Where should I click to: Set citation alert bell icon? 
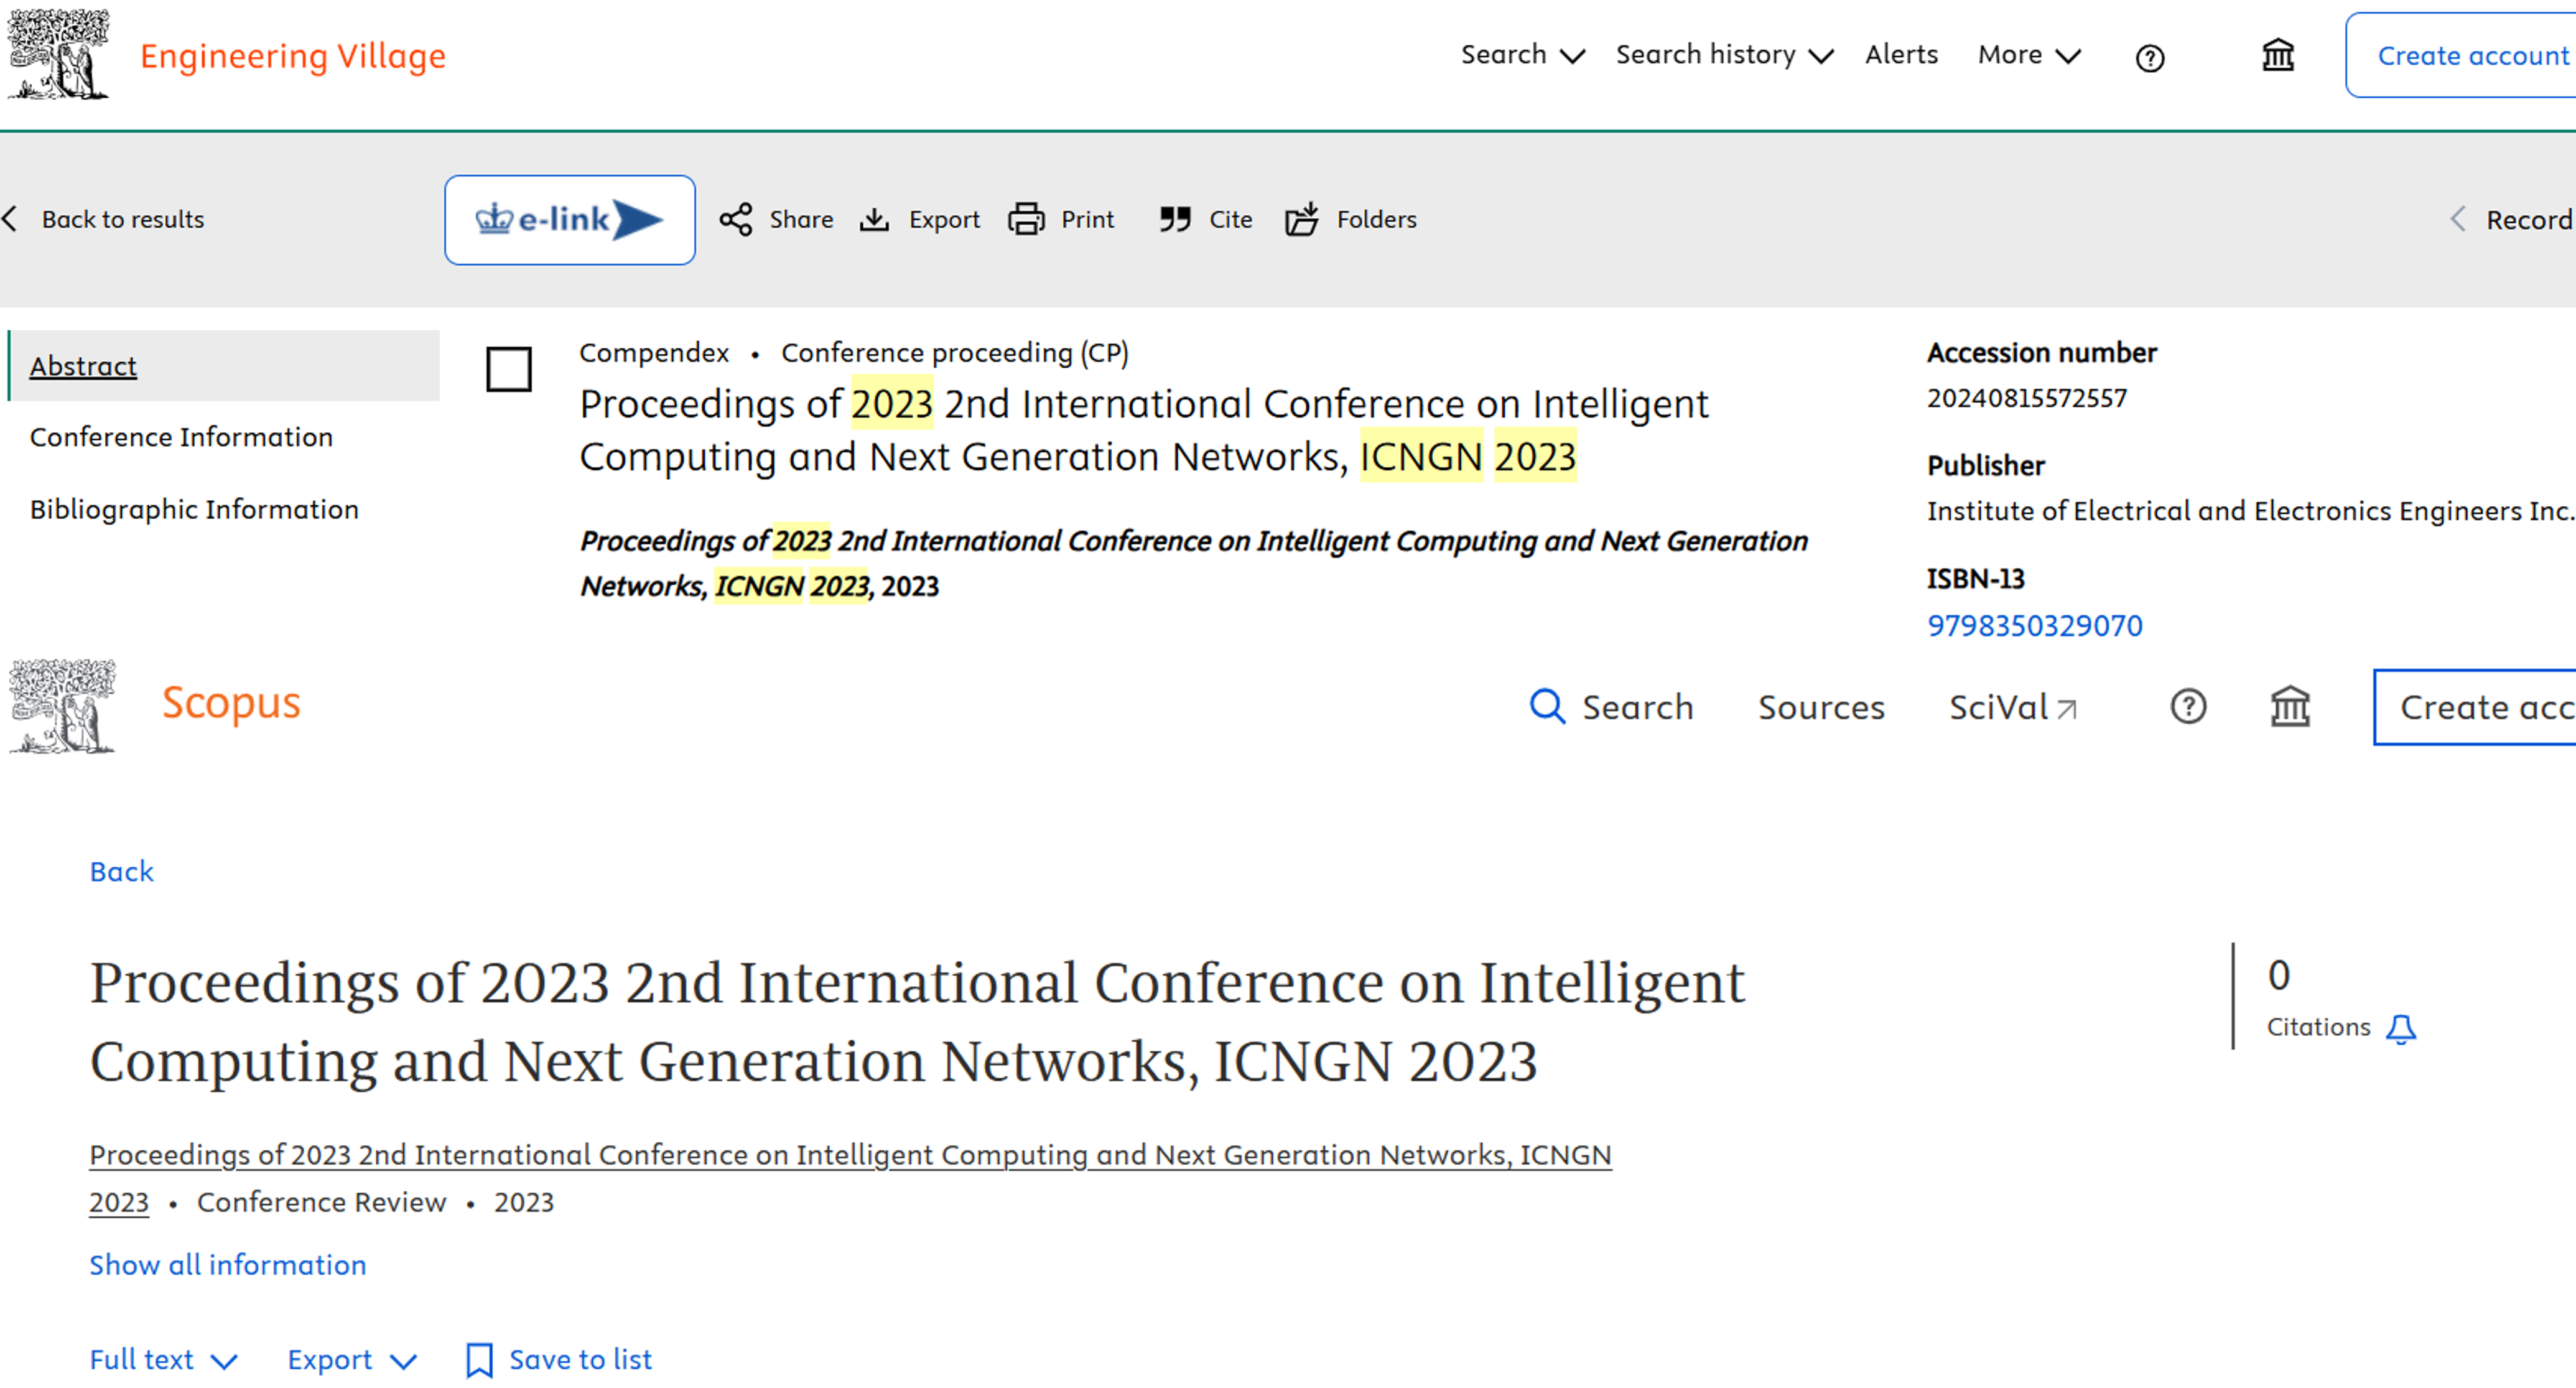point(2400,1029)
